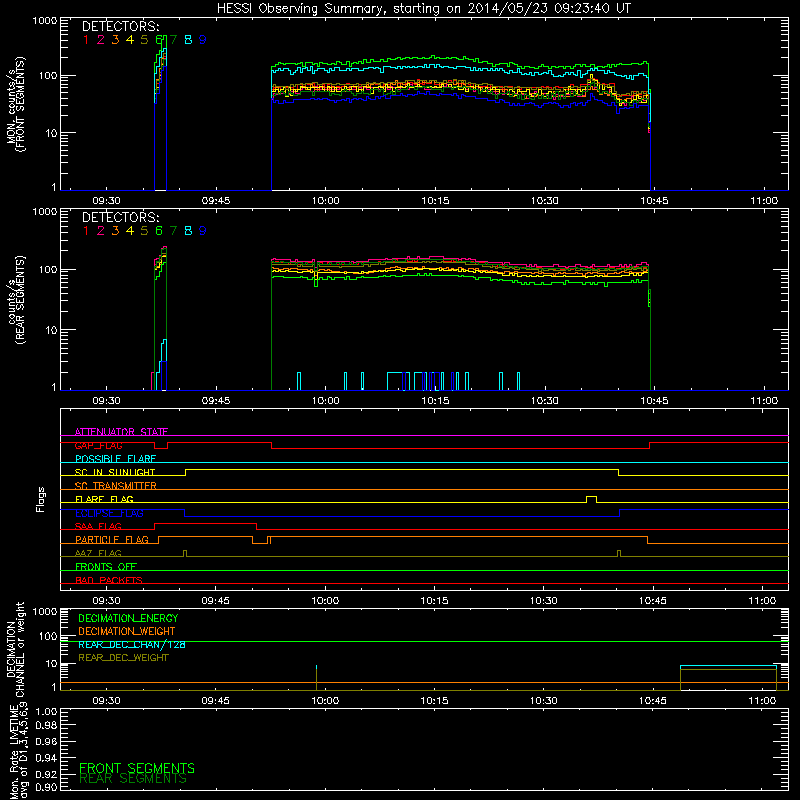Image resolution: width=800 pixels, height=800 pixels.
Task: Click the HESSI Observing Summary title text
Action: click(x=424, y=9)
